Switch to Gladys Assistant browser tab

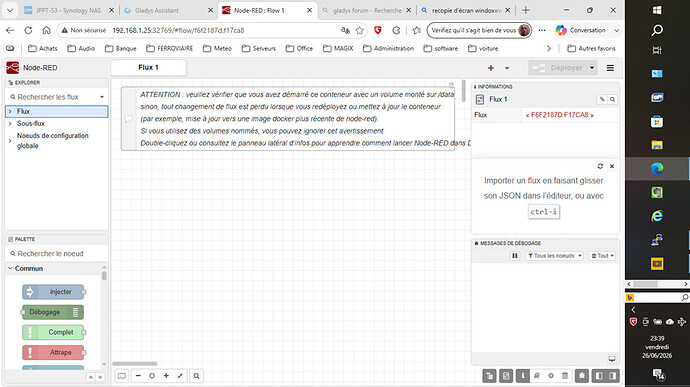(167, 10)
